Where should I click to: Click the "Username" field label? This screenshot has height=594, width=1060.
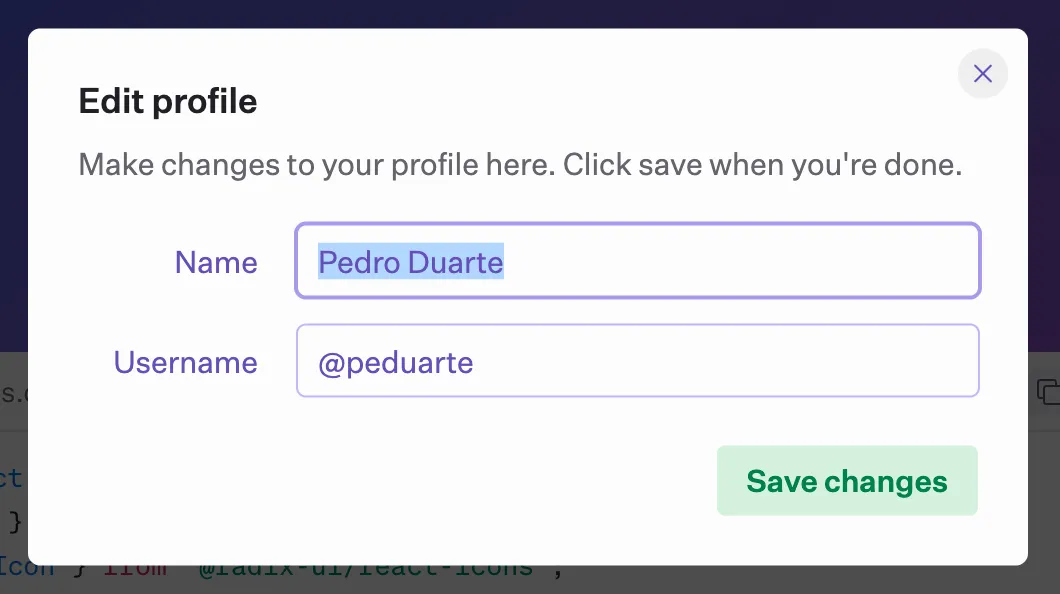(185, 362)
